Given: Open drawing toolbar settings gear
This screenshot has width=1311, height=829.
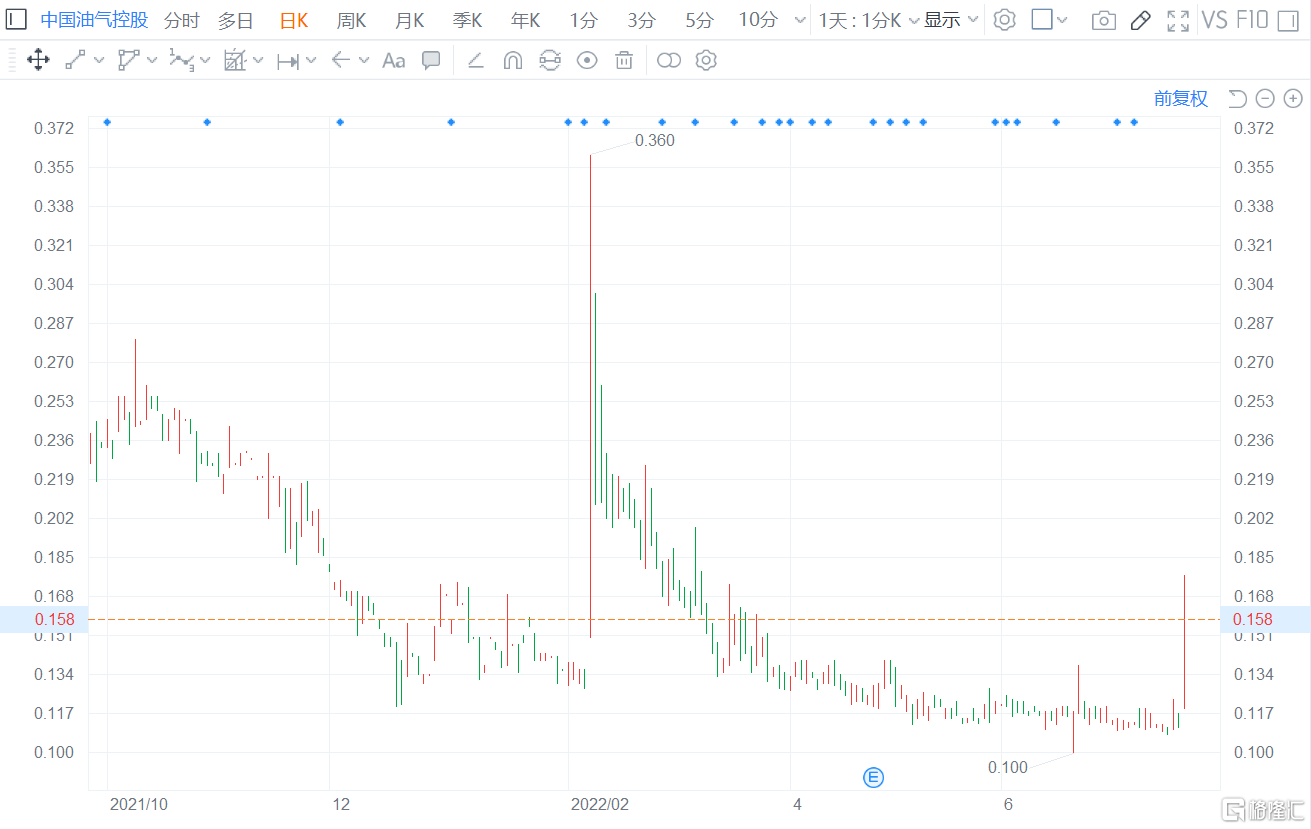Looking at the screenshot, I should coord(706,60).
